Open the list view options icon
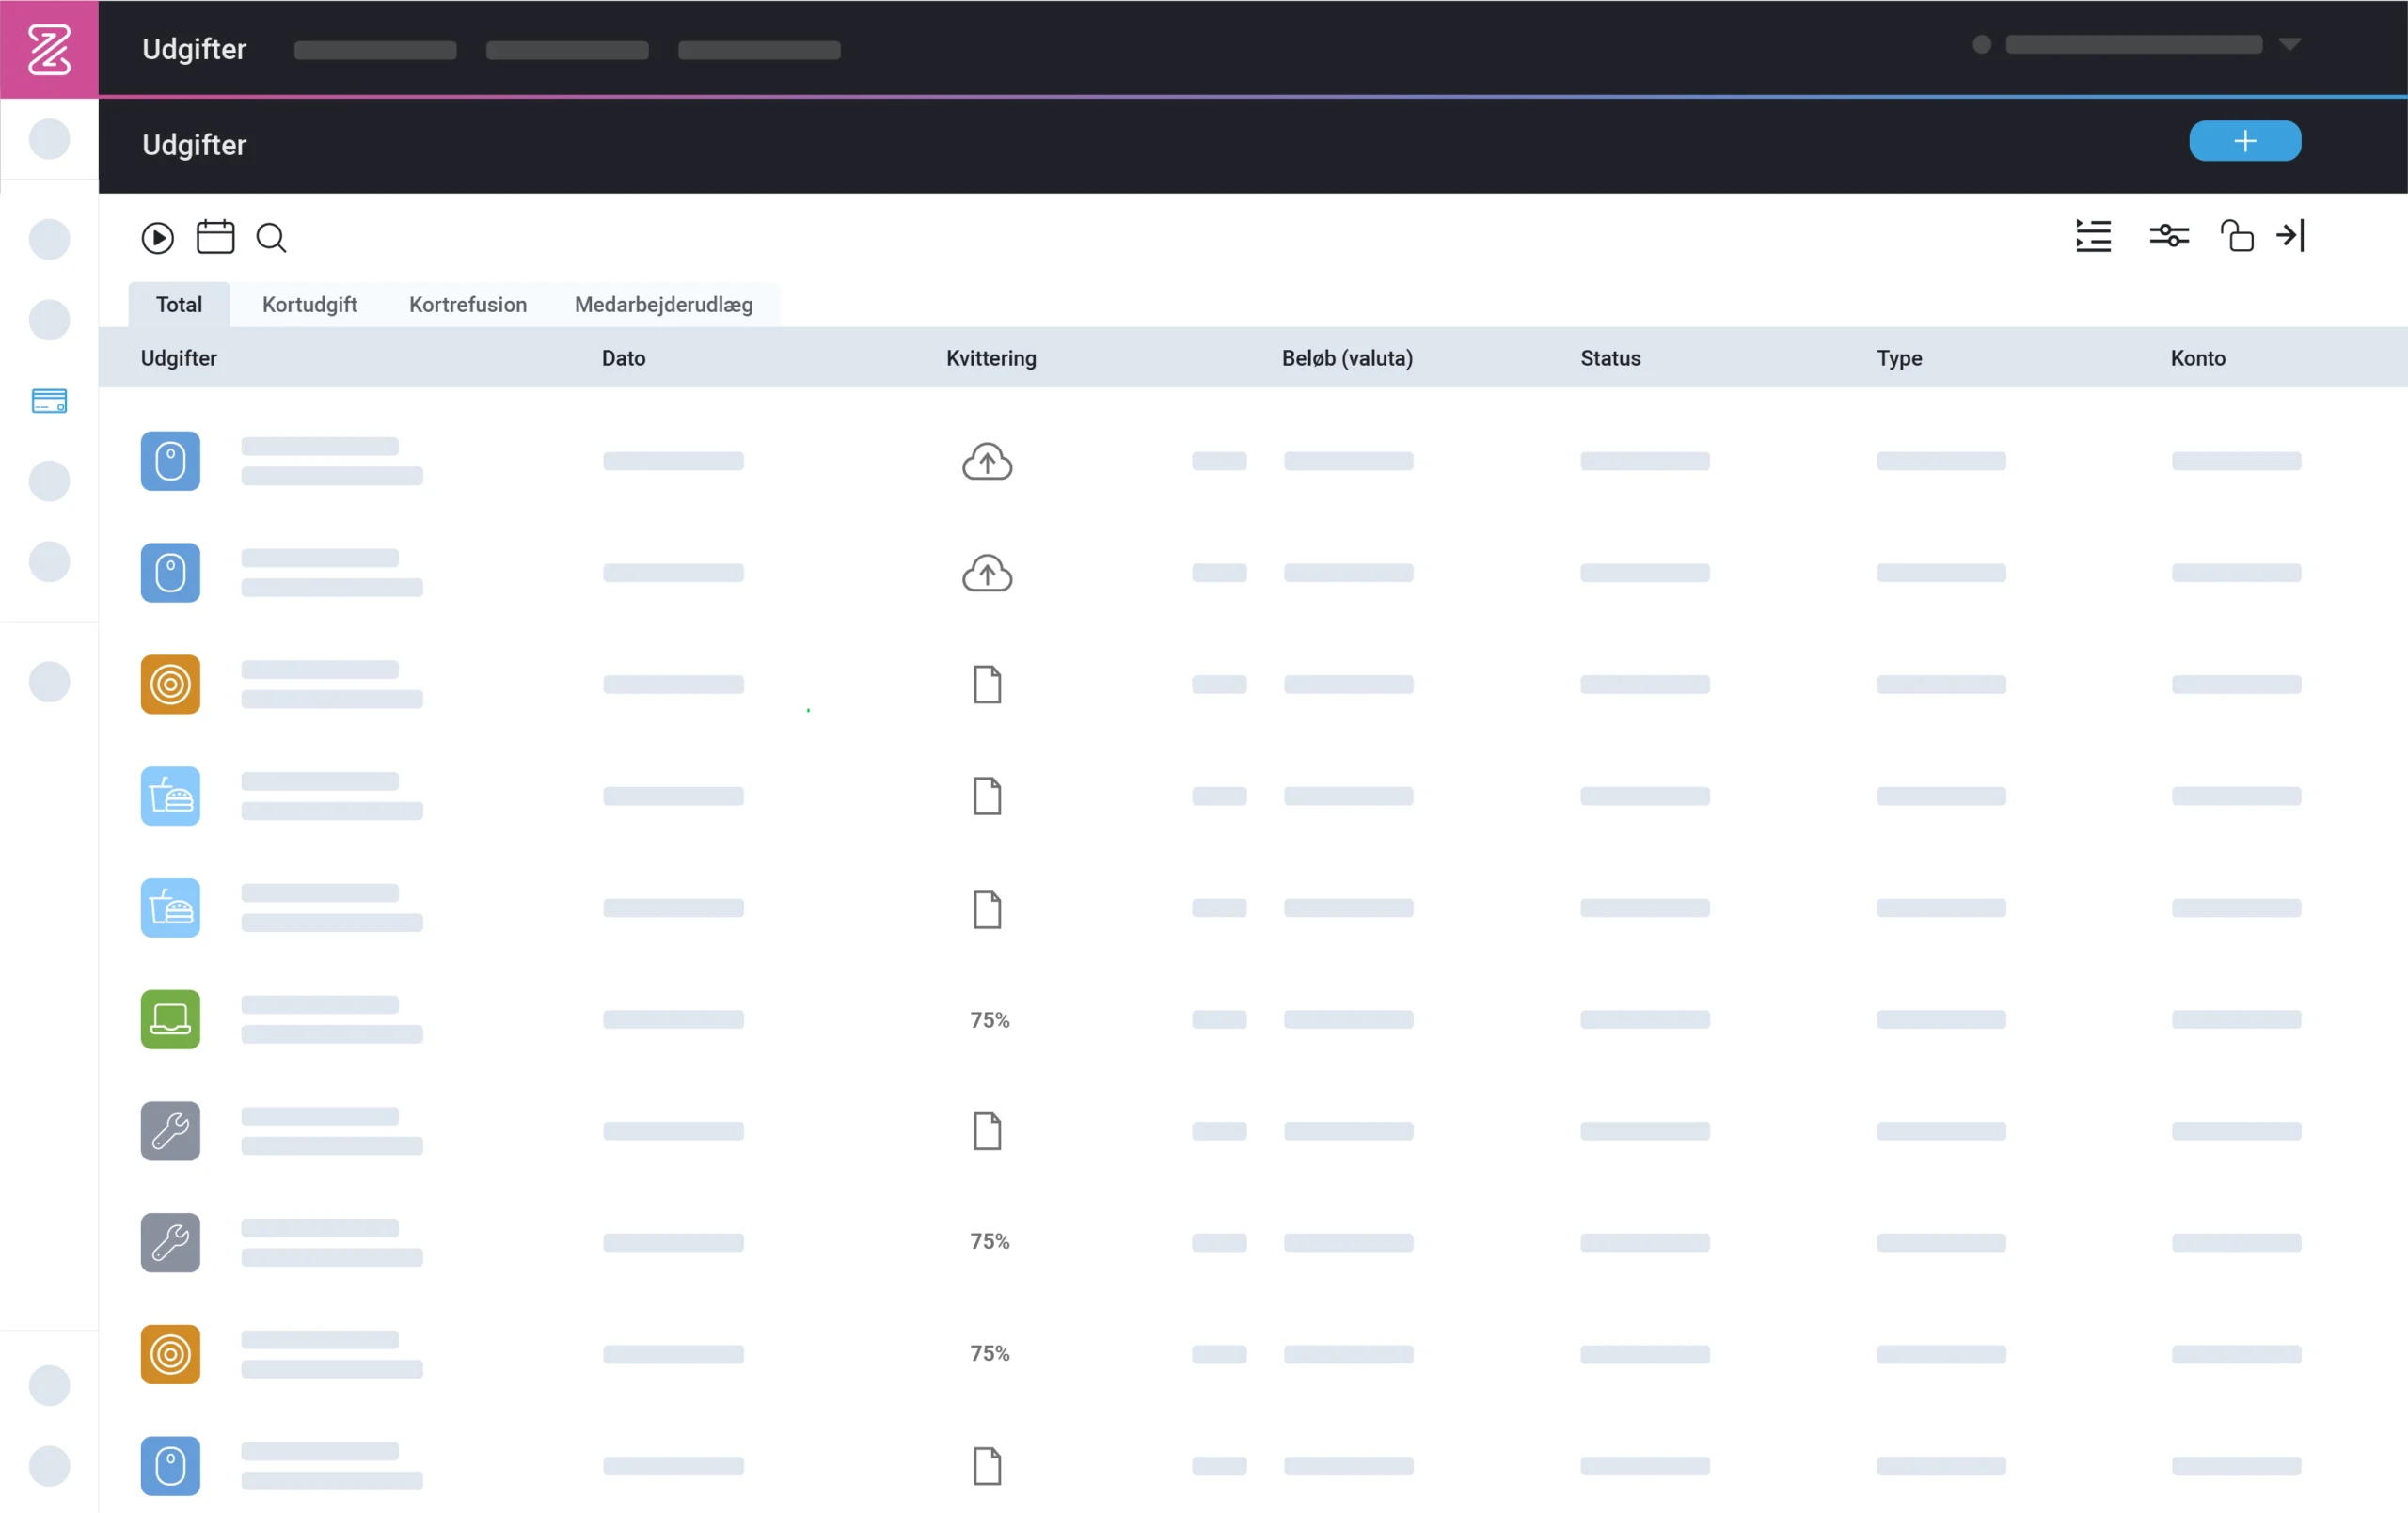 tap(2093, 236)
